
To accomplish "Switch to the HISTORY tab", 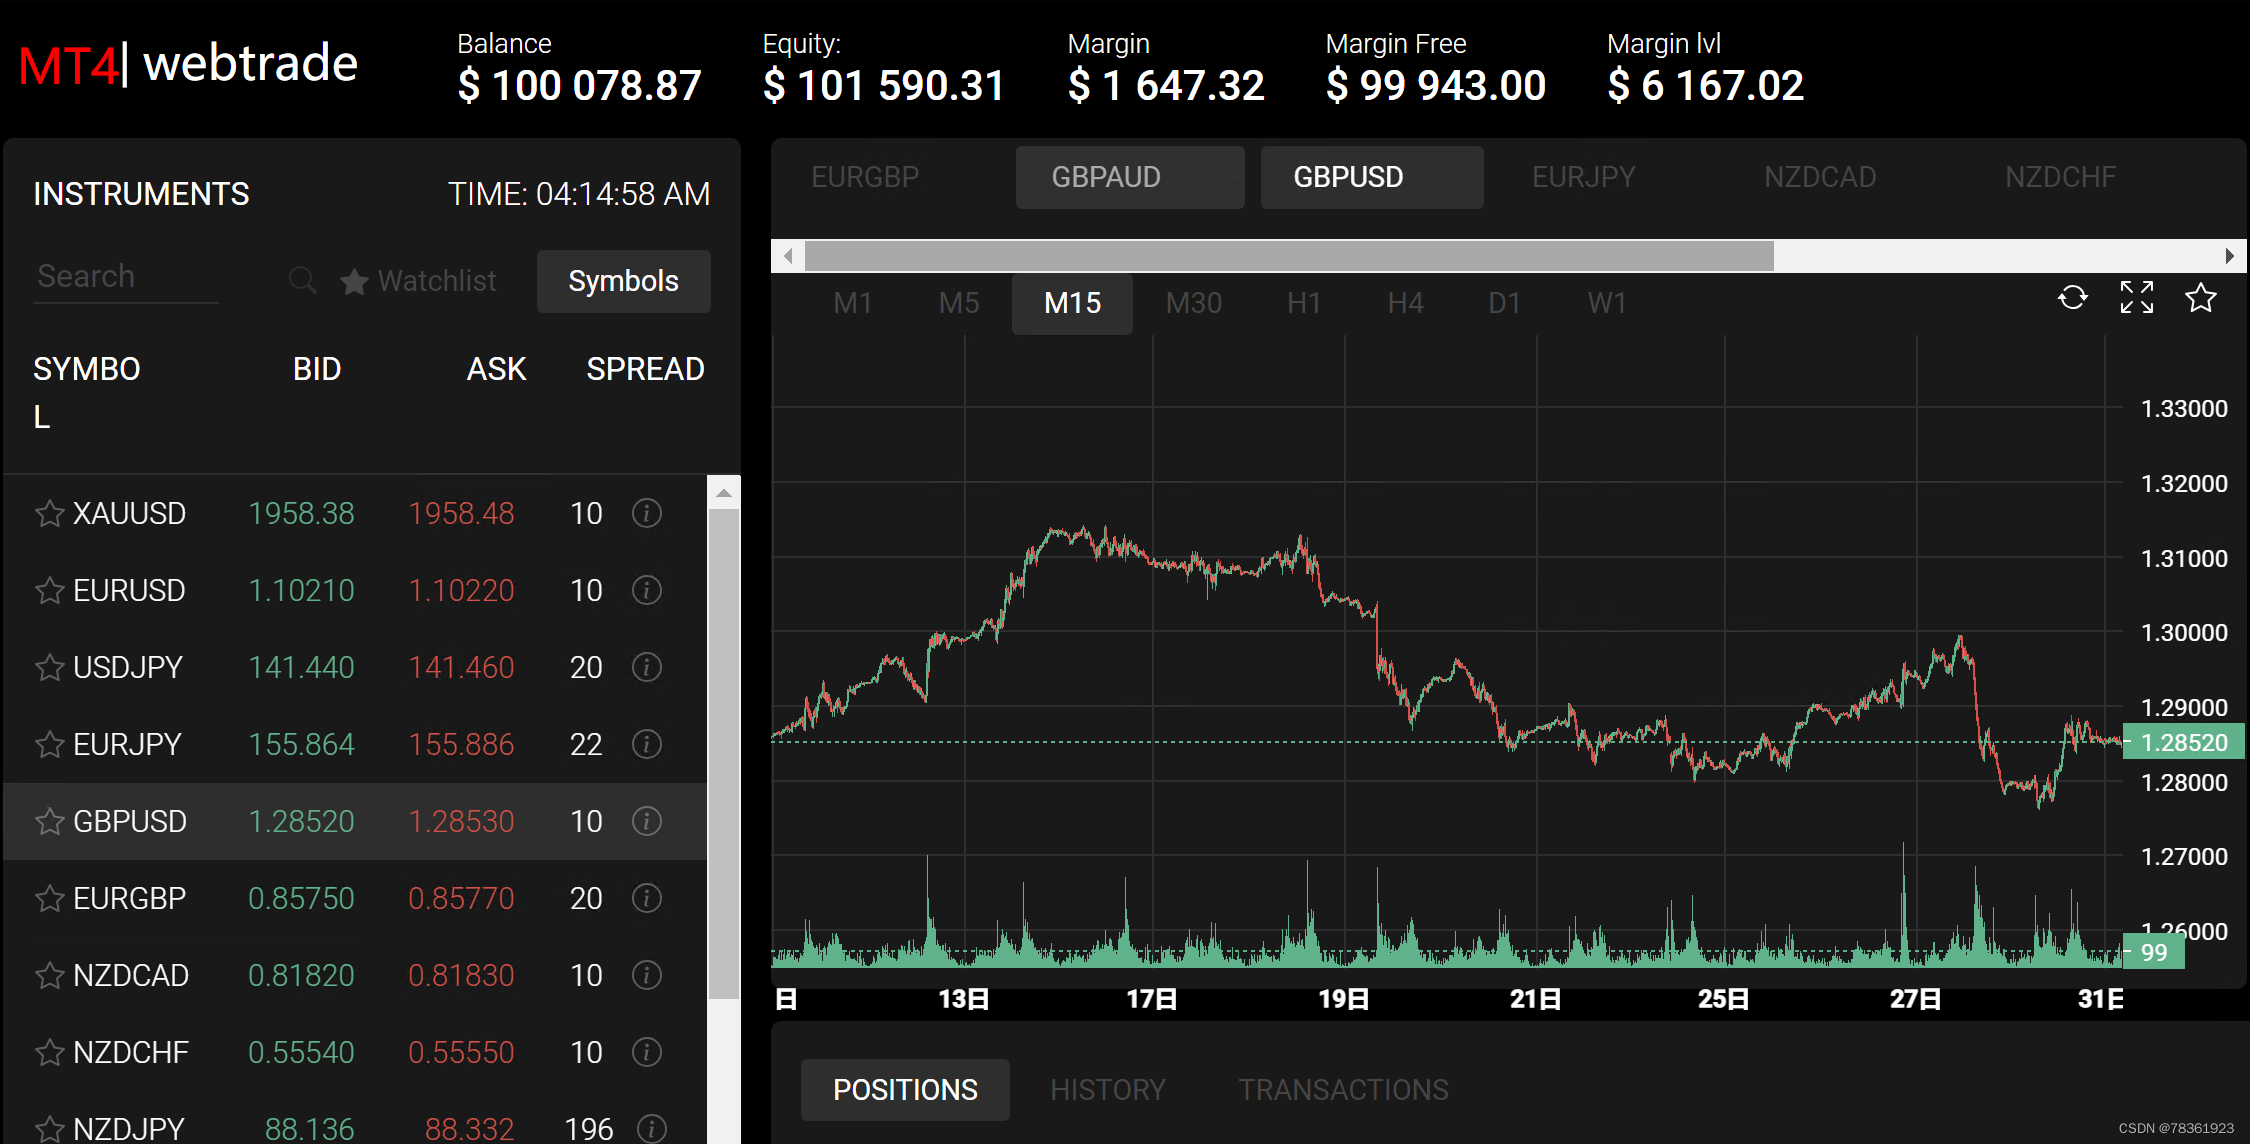I will (x=1108, y=1089).
